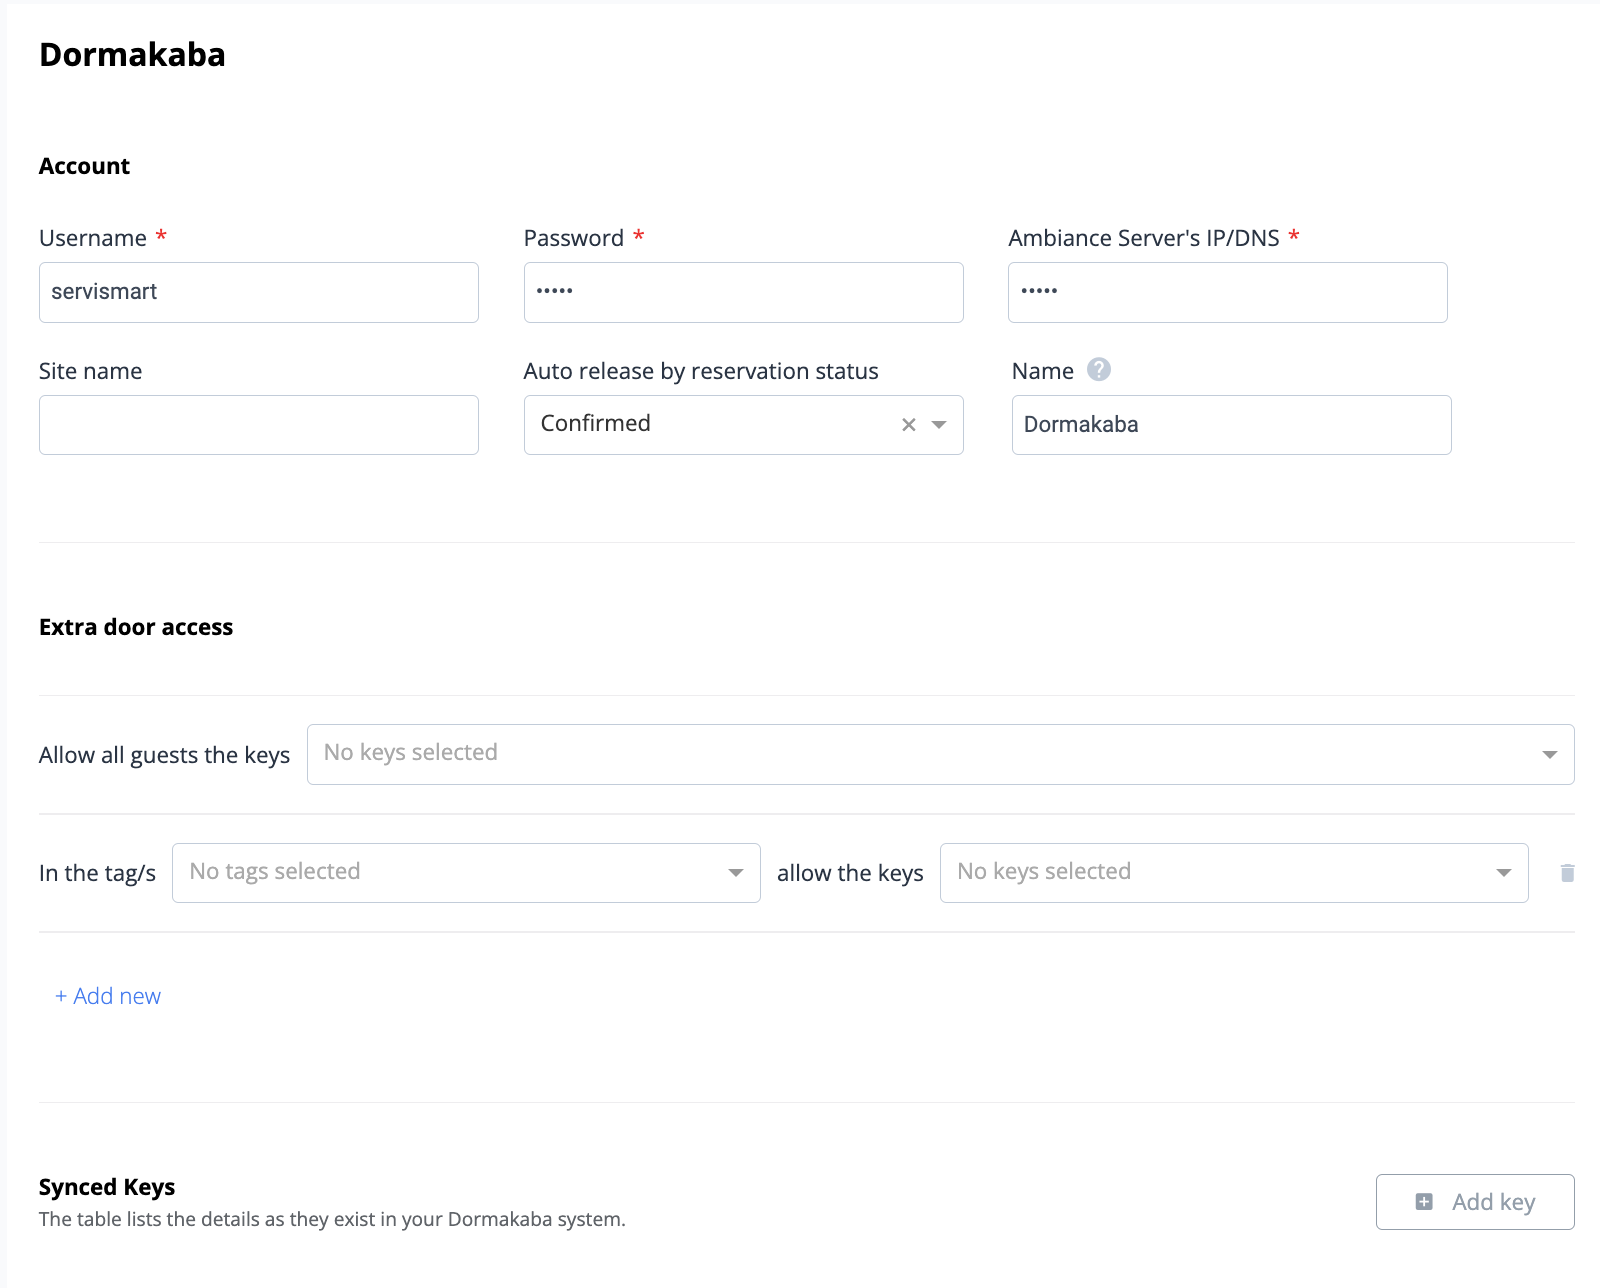Click the caret on the Confirmed selector
Viewport: 1600px width, 1288px height.
click(937, 425)
